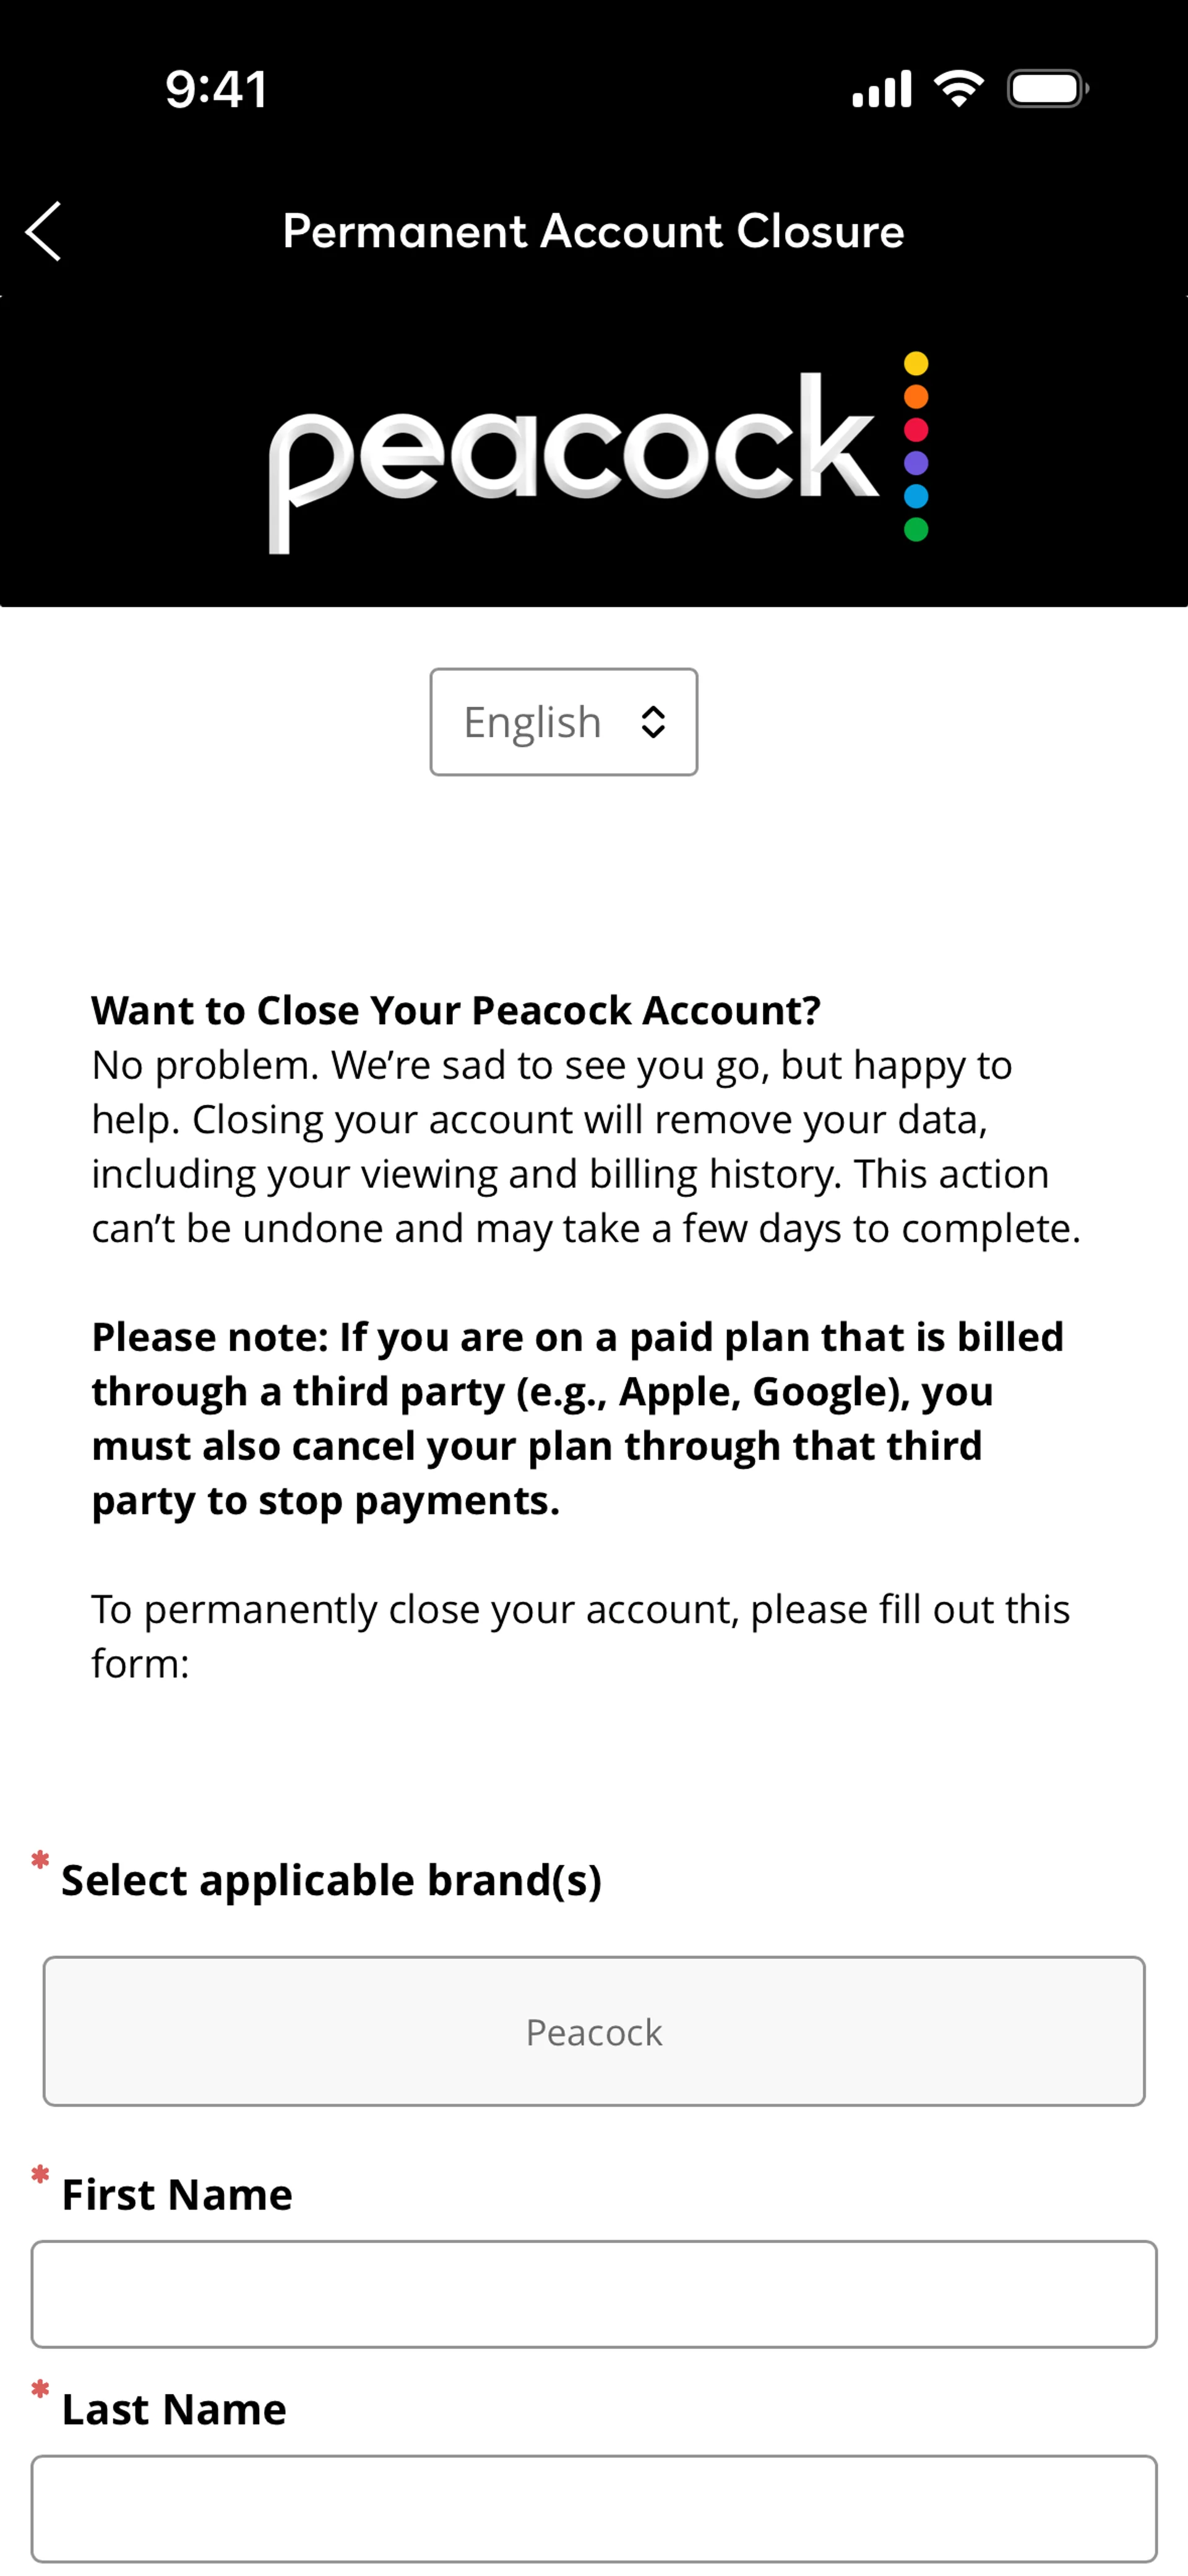The image size is (1188, 2576).
Task: Tap the battery indicator icon
Action: pyautogui.click(x=1046, y=89)
